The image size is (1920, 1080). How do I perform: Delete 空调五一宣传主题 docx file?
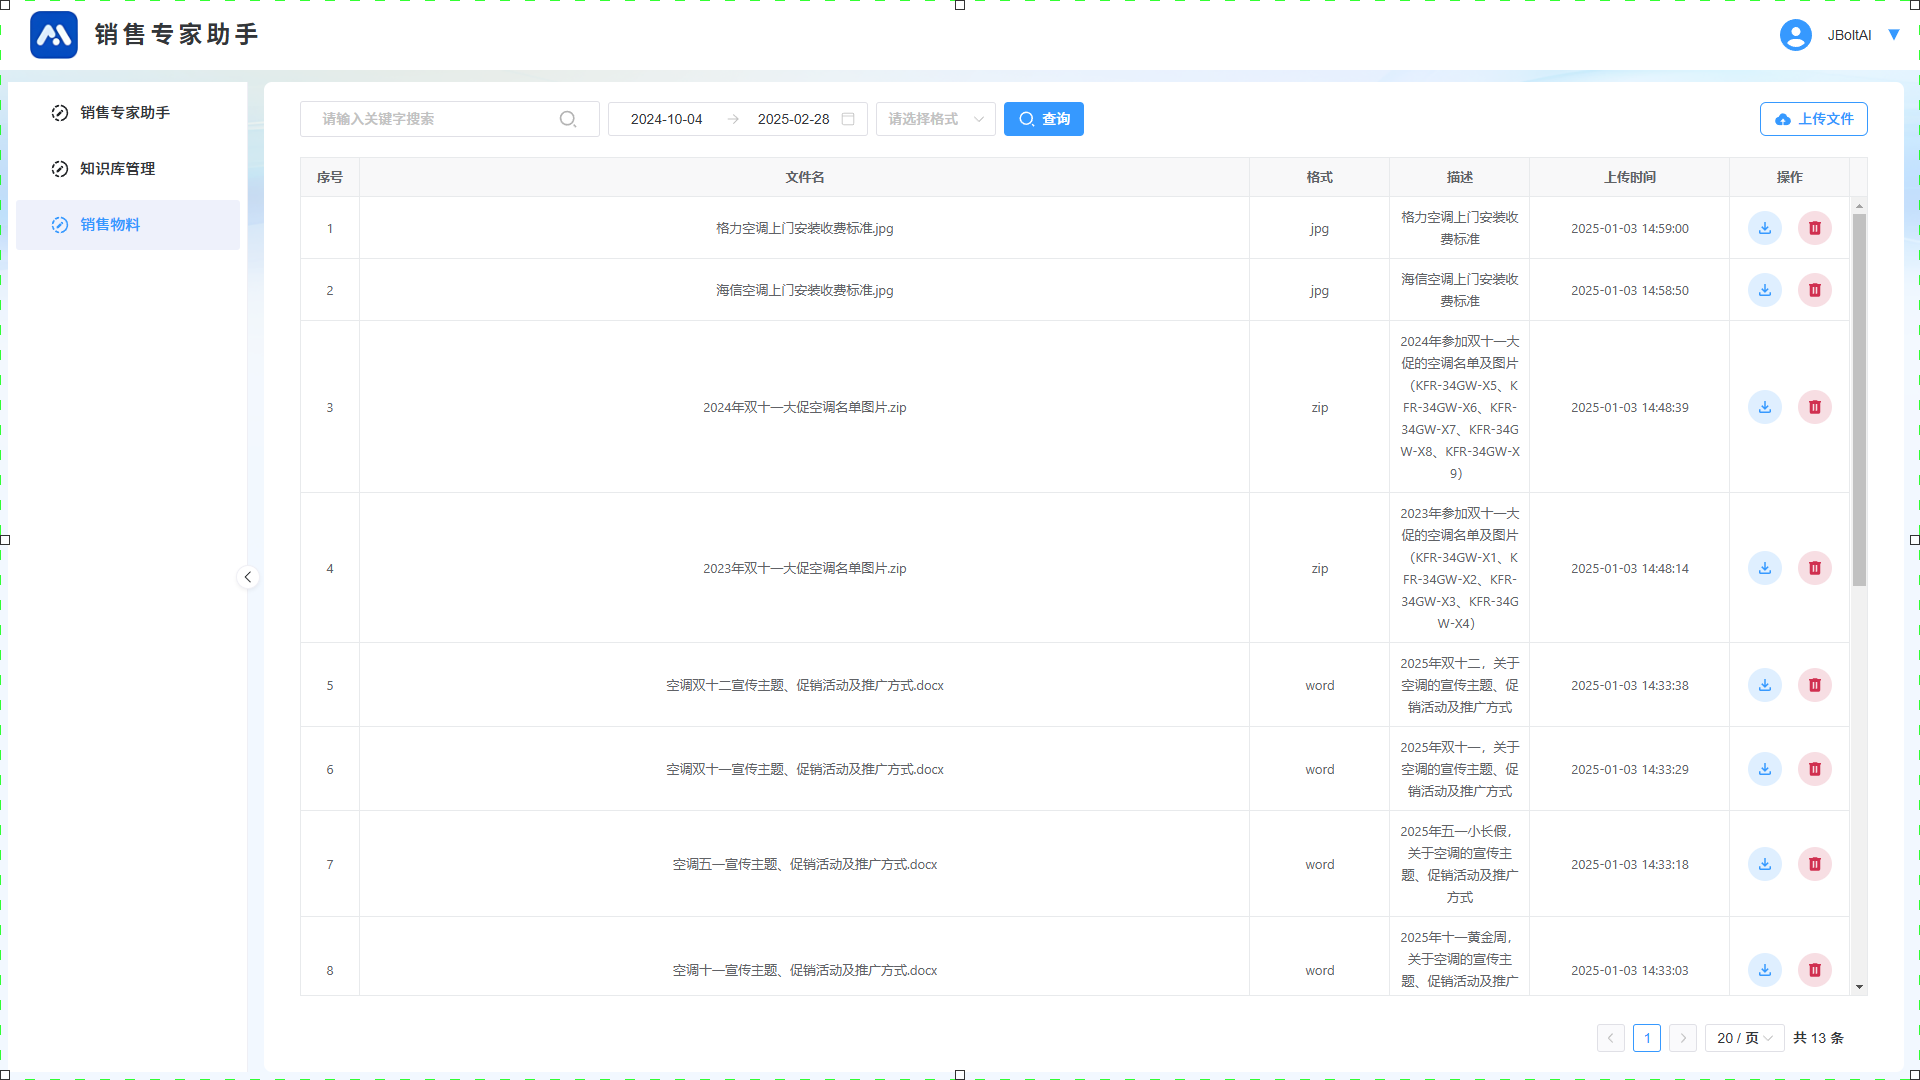[x=1815, y=864]
